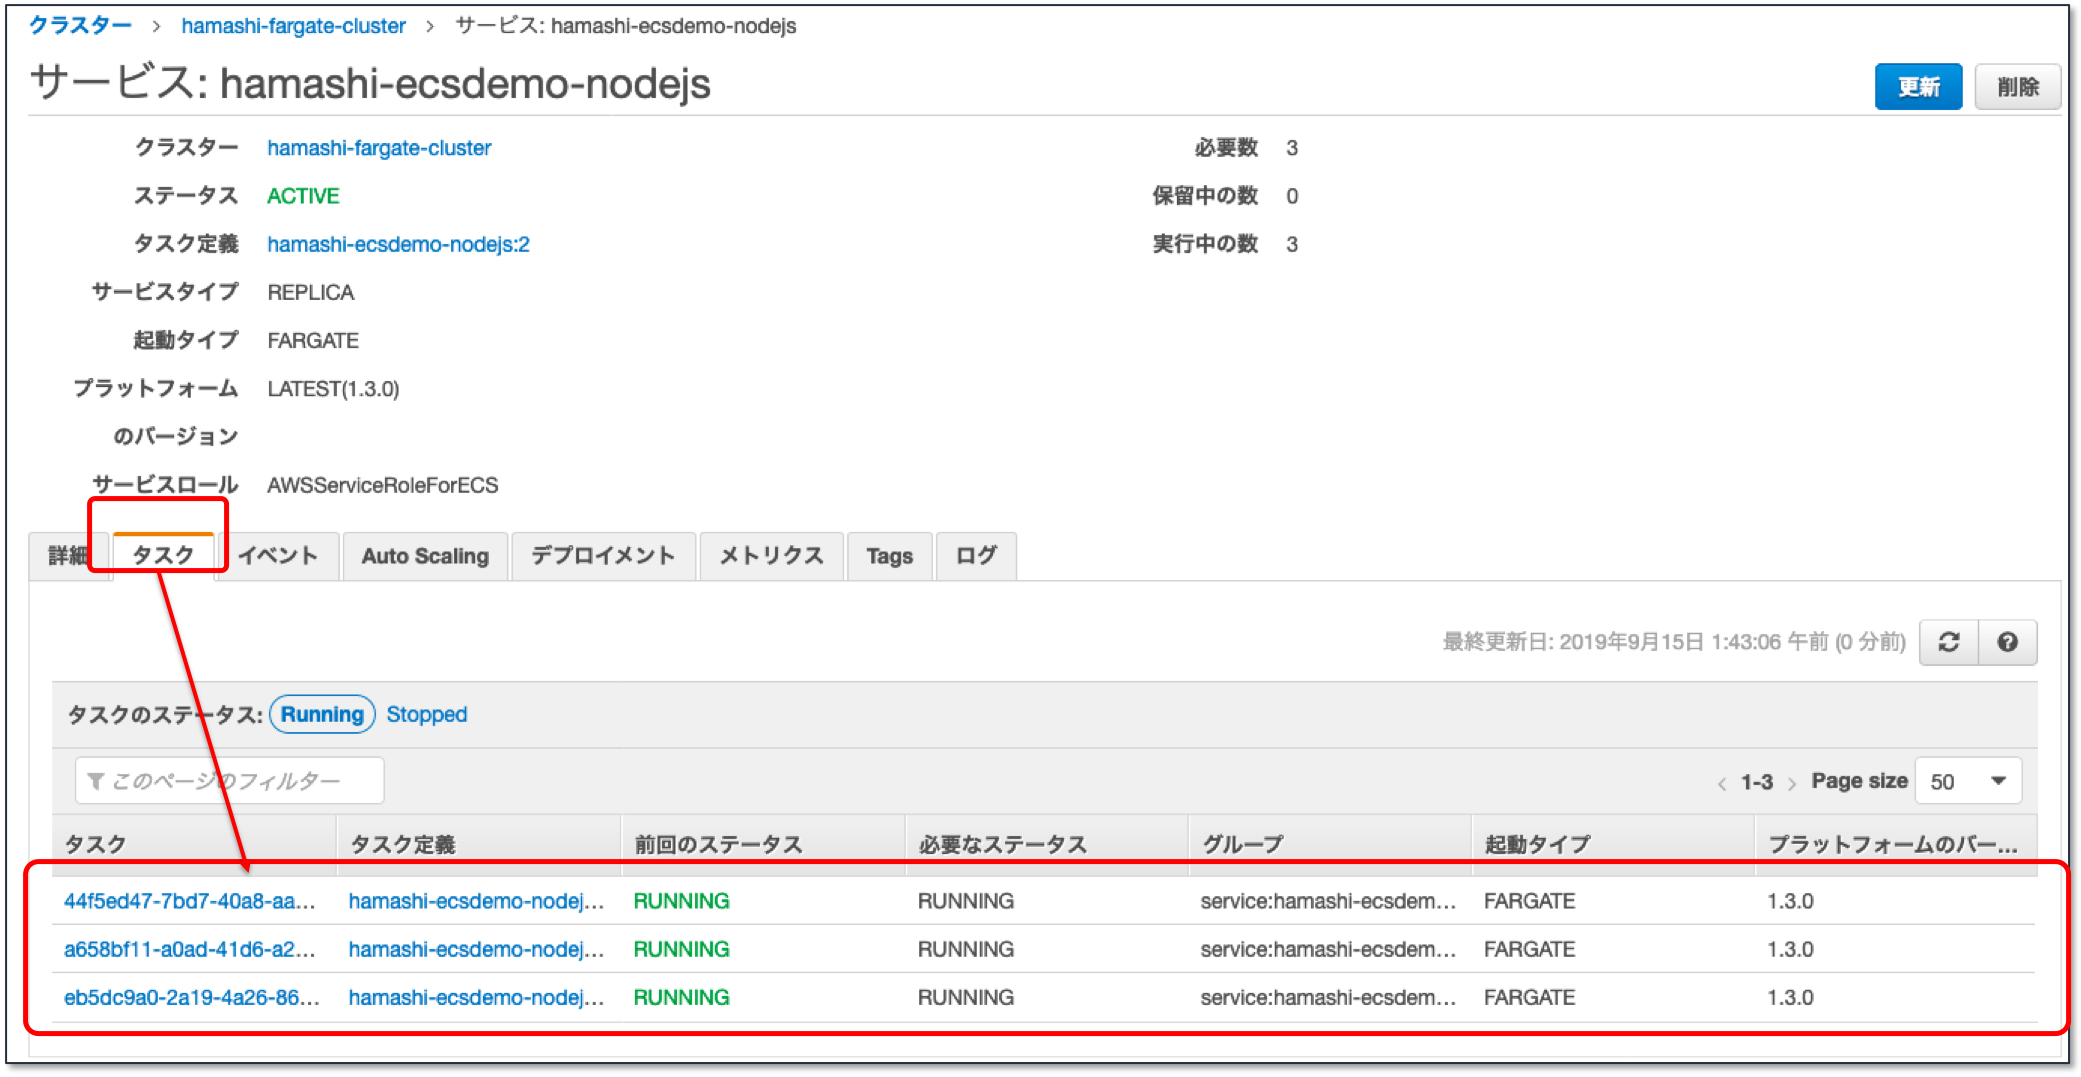2081x1077 pixels.
Task: Click RUNNING last status in eb5dc9a0 row
Action: point(682,997)
